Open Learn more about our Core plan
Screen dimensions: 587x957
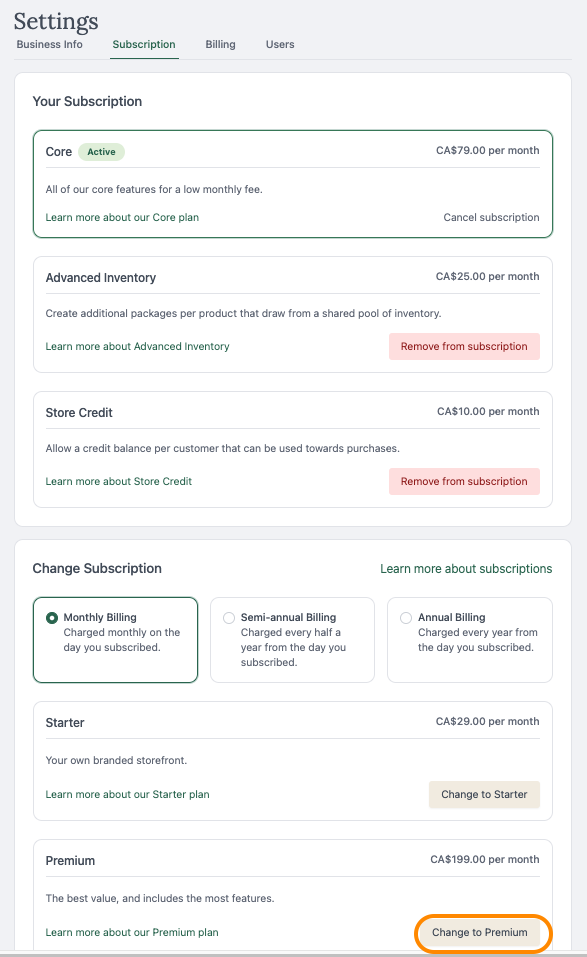pos(122,217)
